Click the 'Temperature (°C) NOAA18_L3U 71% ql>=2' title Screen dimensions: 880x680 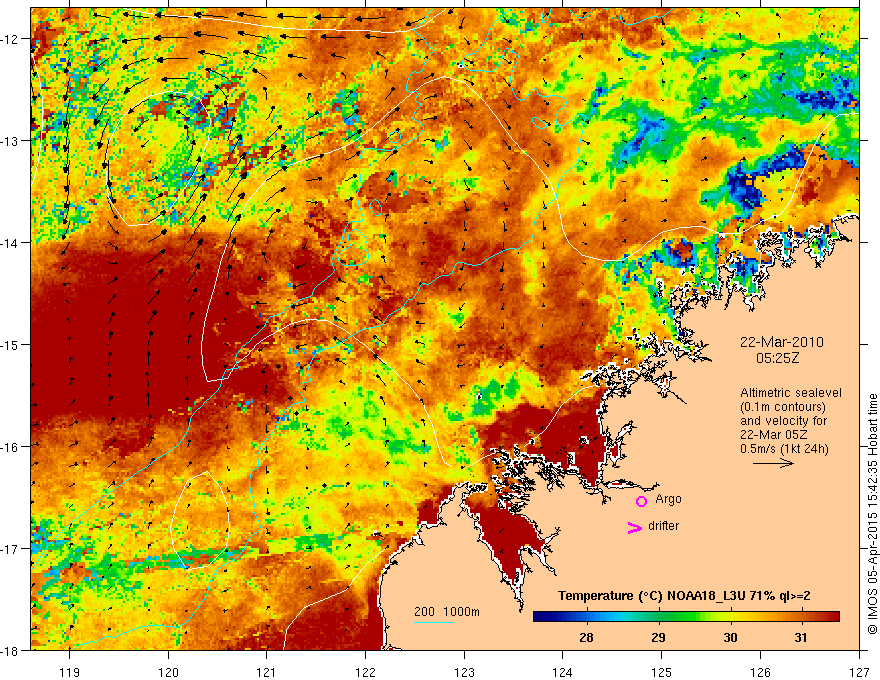pos(684,596)
